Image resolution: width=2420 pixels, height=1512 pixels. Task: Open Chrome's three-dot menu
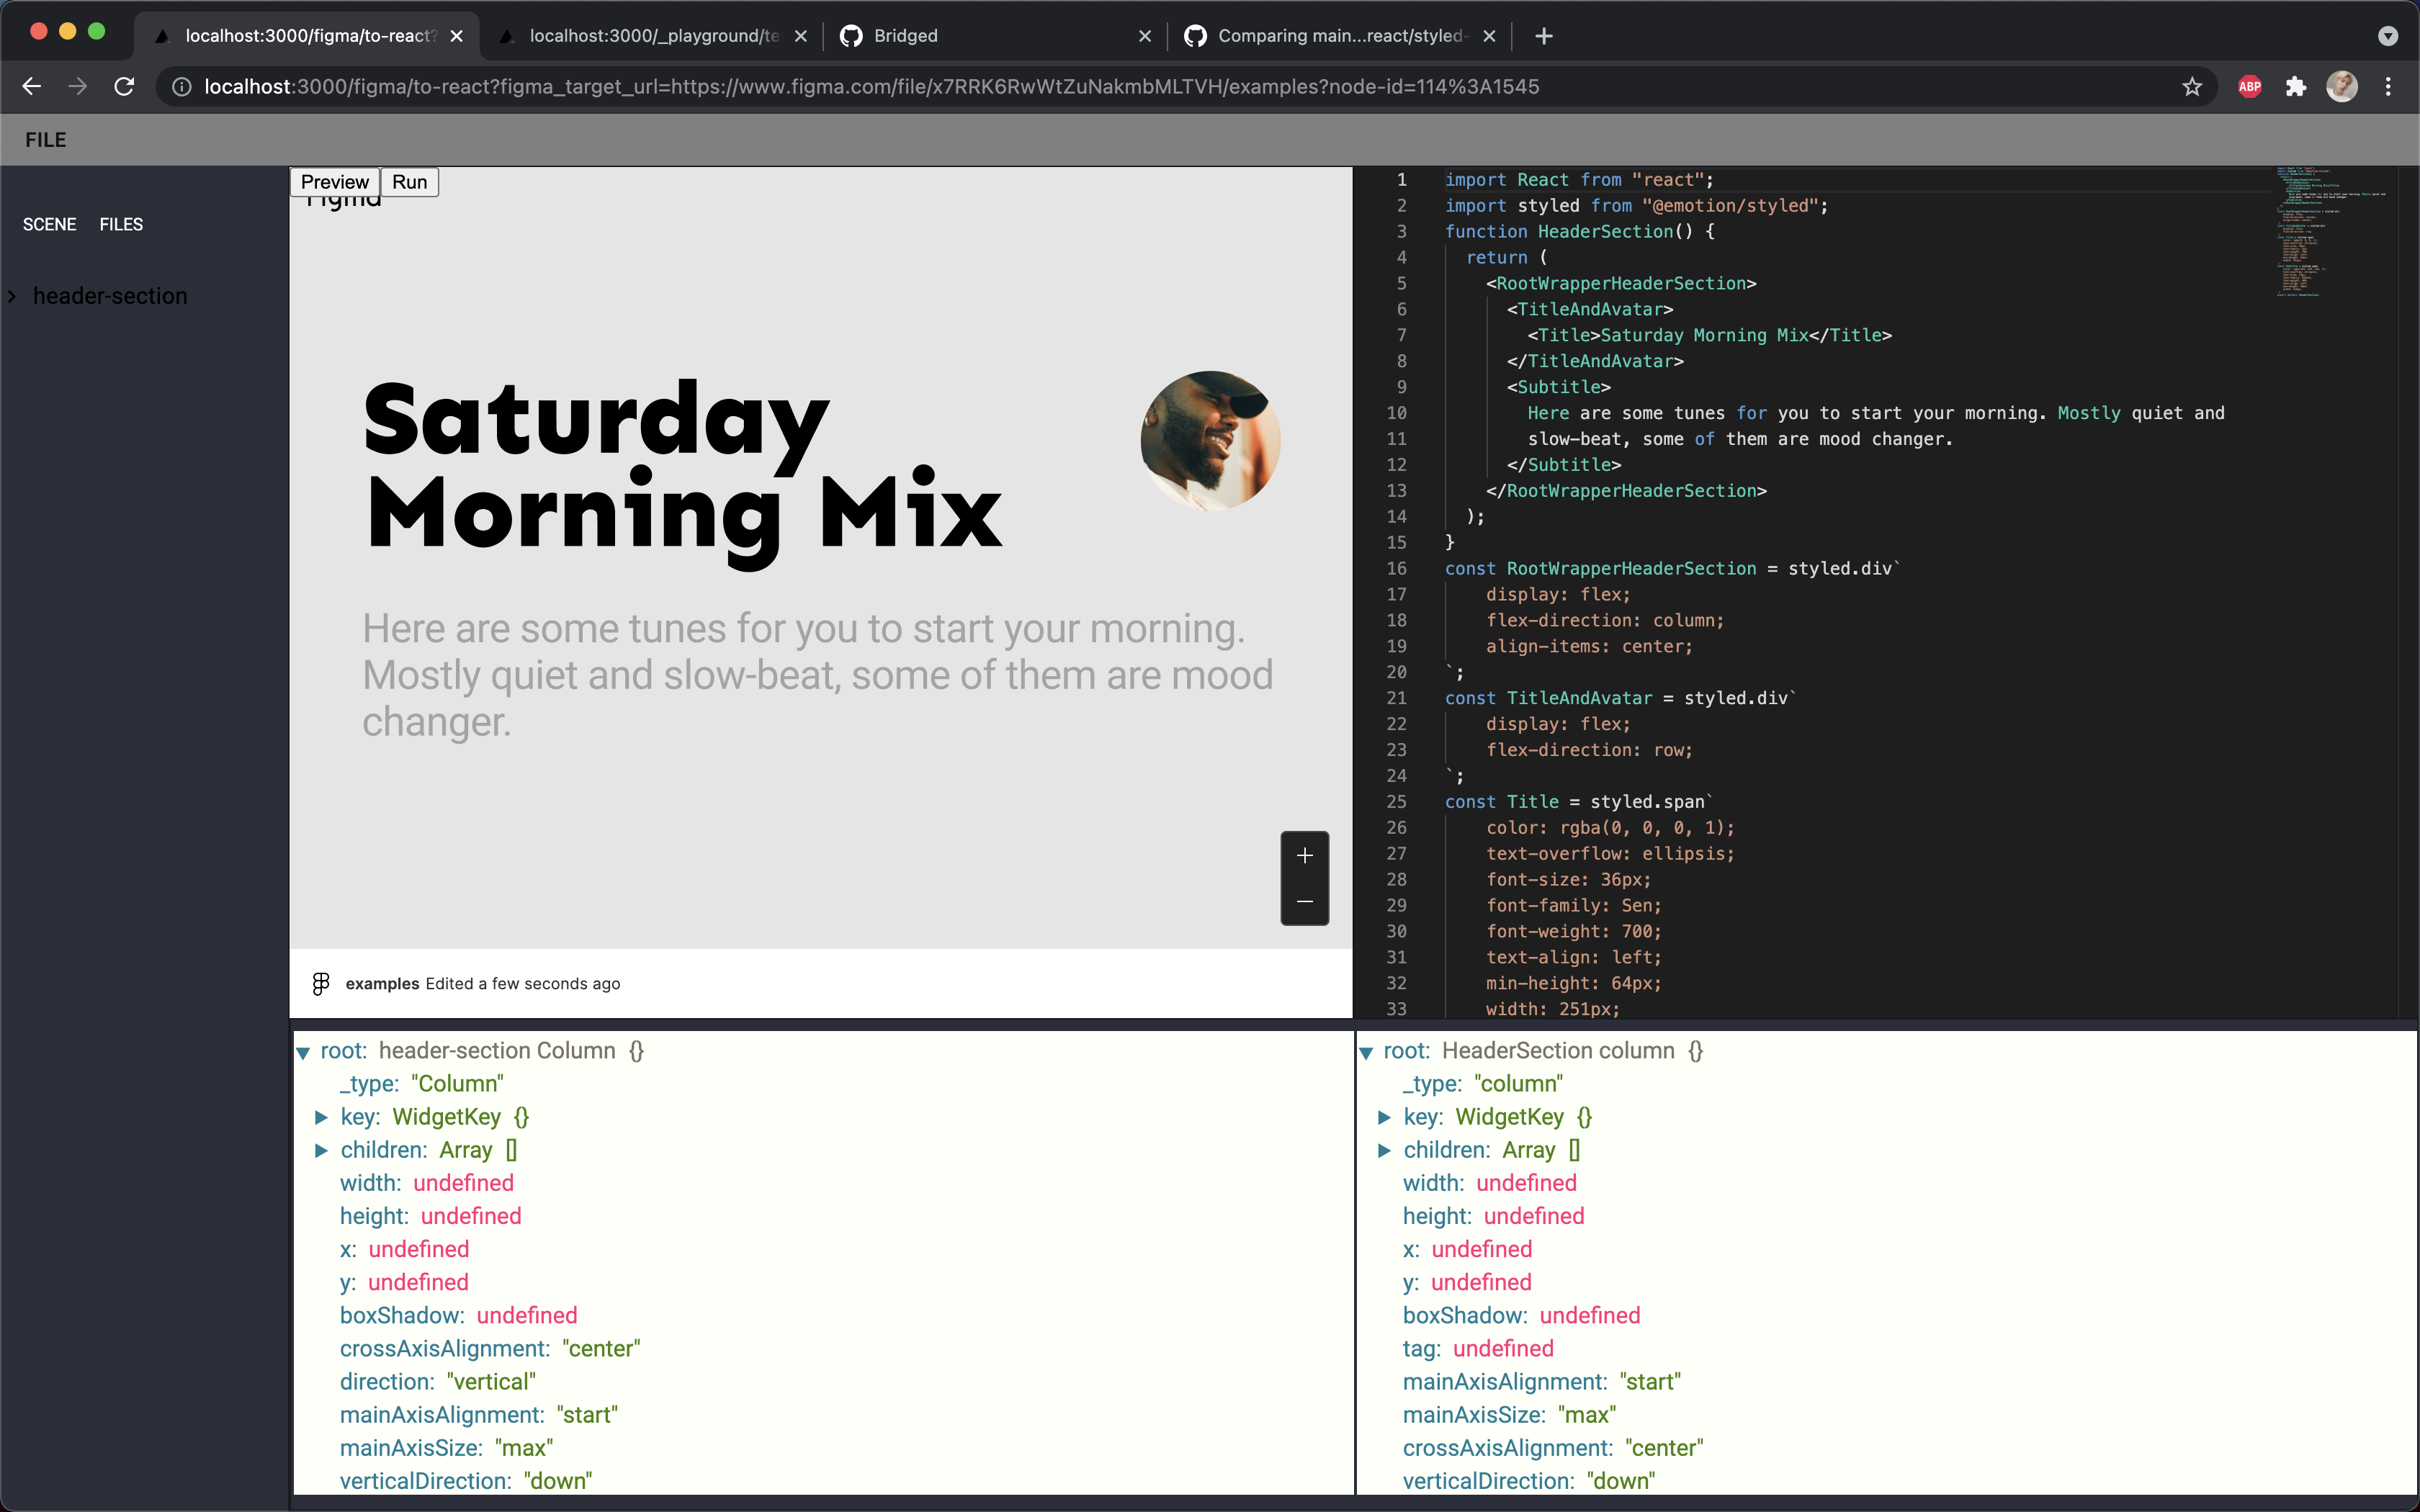[2388, 87]
